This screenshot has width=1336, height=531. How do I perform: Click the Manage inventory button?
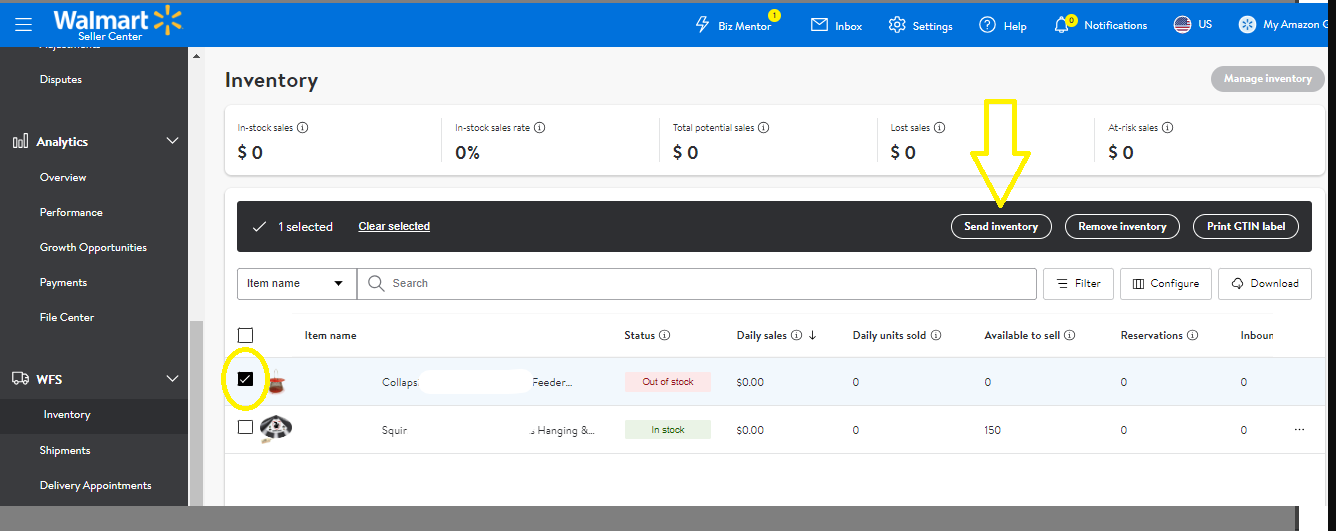(1267, 79)
